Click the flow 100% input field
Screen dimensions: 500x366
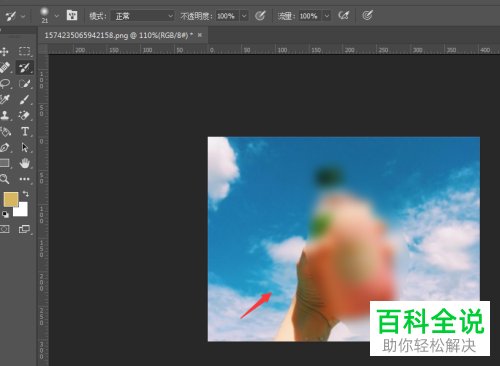tap(310, 16)
